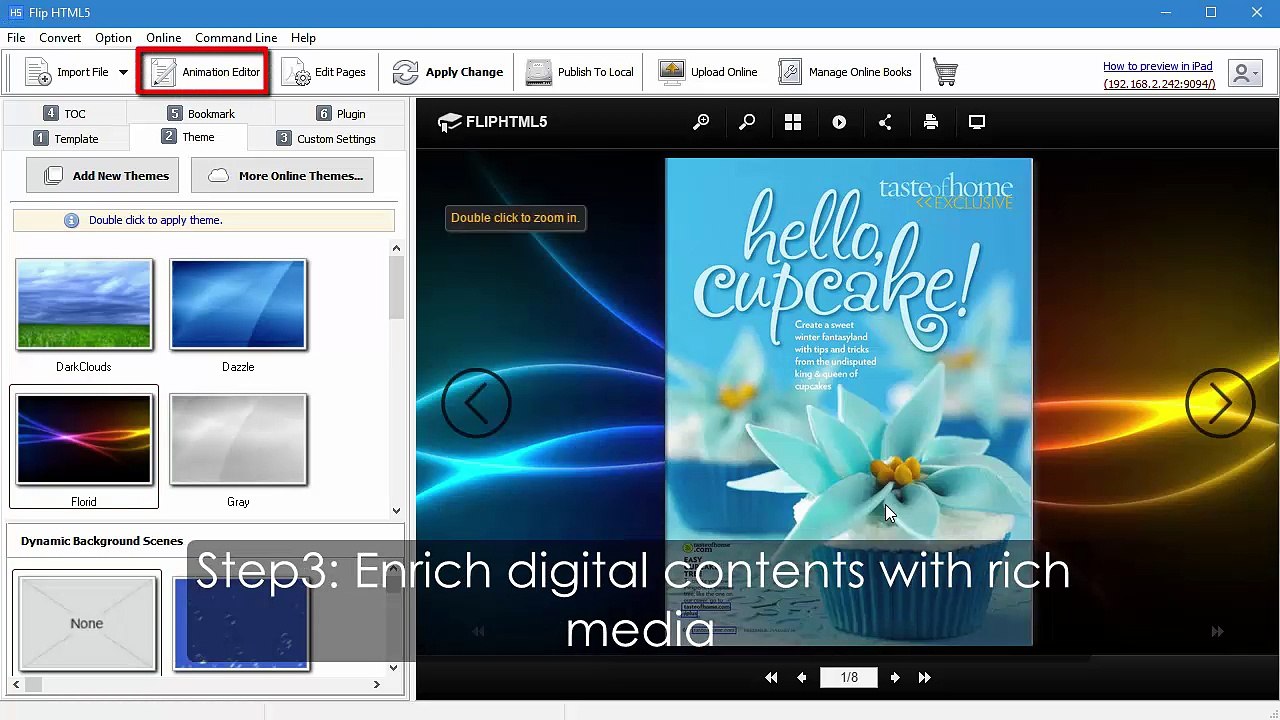
Task: Open the Animation Editor
Action: pos(205,72)
